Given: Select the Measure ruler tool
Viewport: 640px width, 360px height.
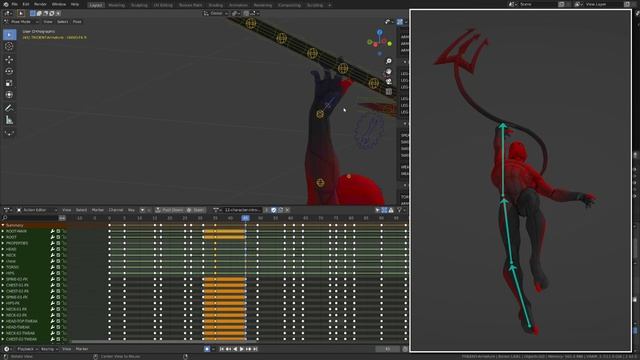Looking at the screenshot, I should 9,120.
